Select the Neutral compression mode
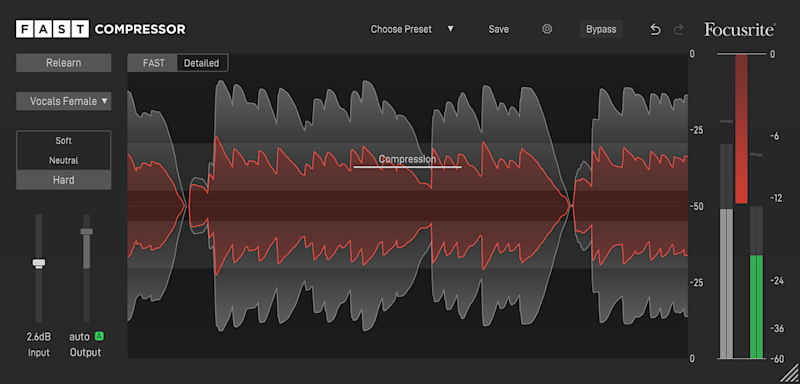 point(64,161)
